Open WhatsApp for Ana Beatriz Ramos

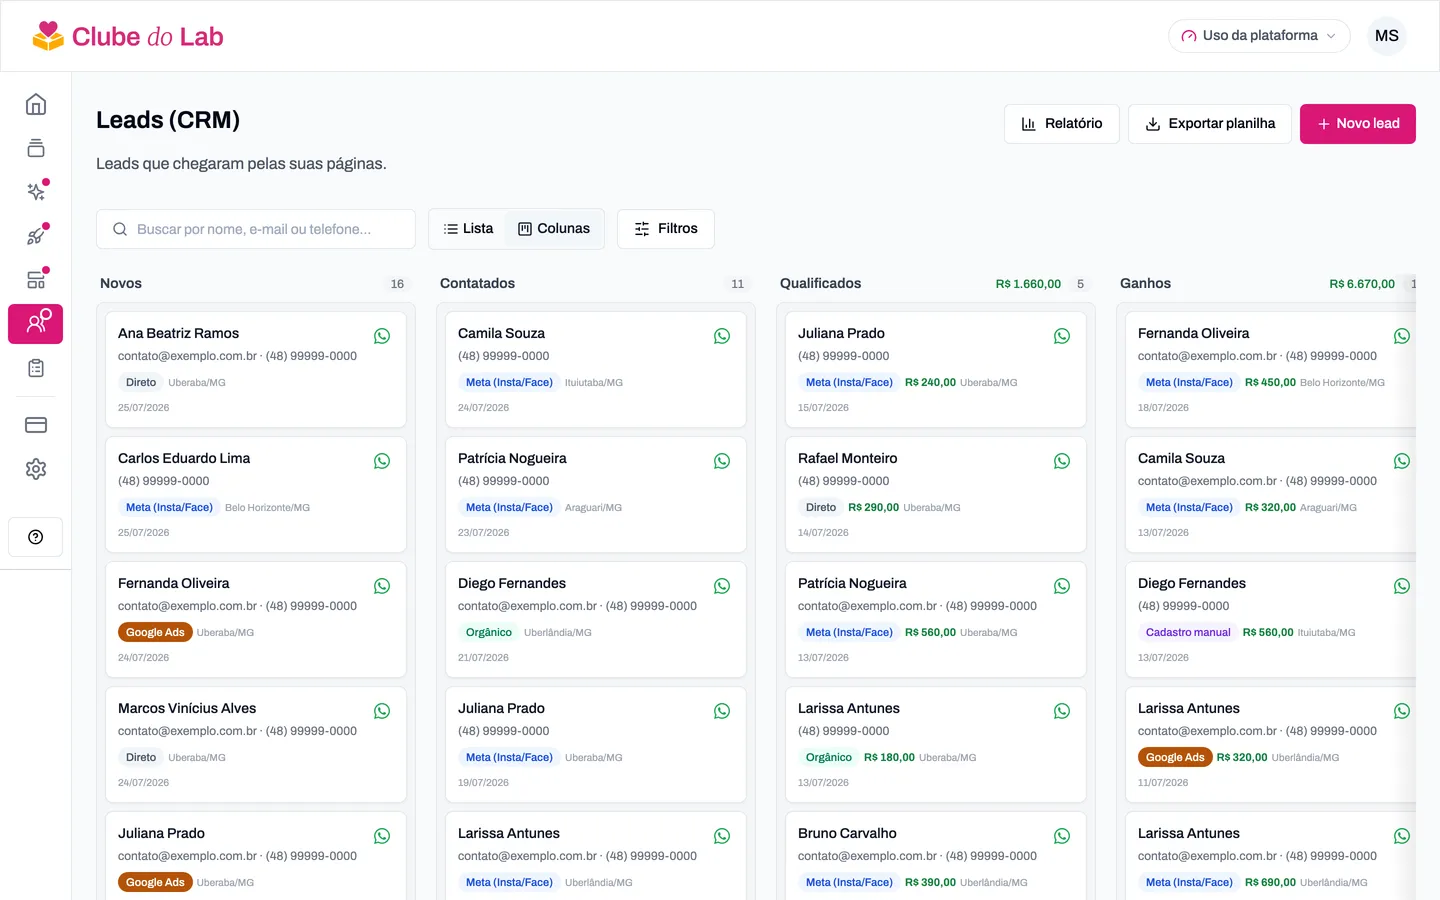382,336
